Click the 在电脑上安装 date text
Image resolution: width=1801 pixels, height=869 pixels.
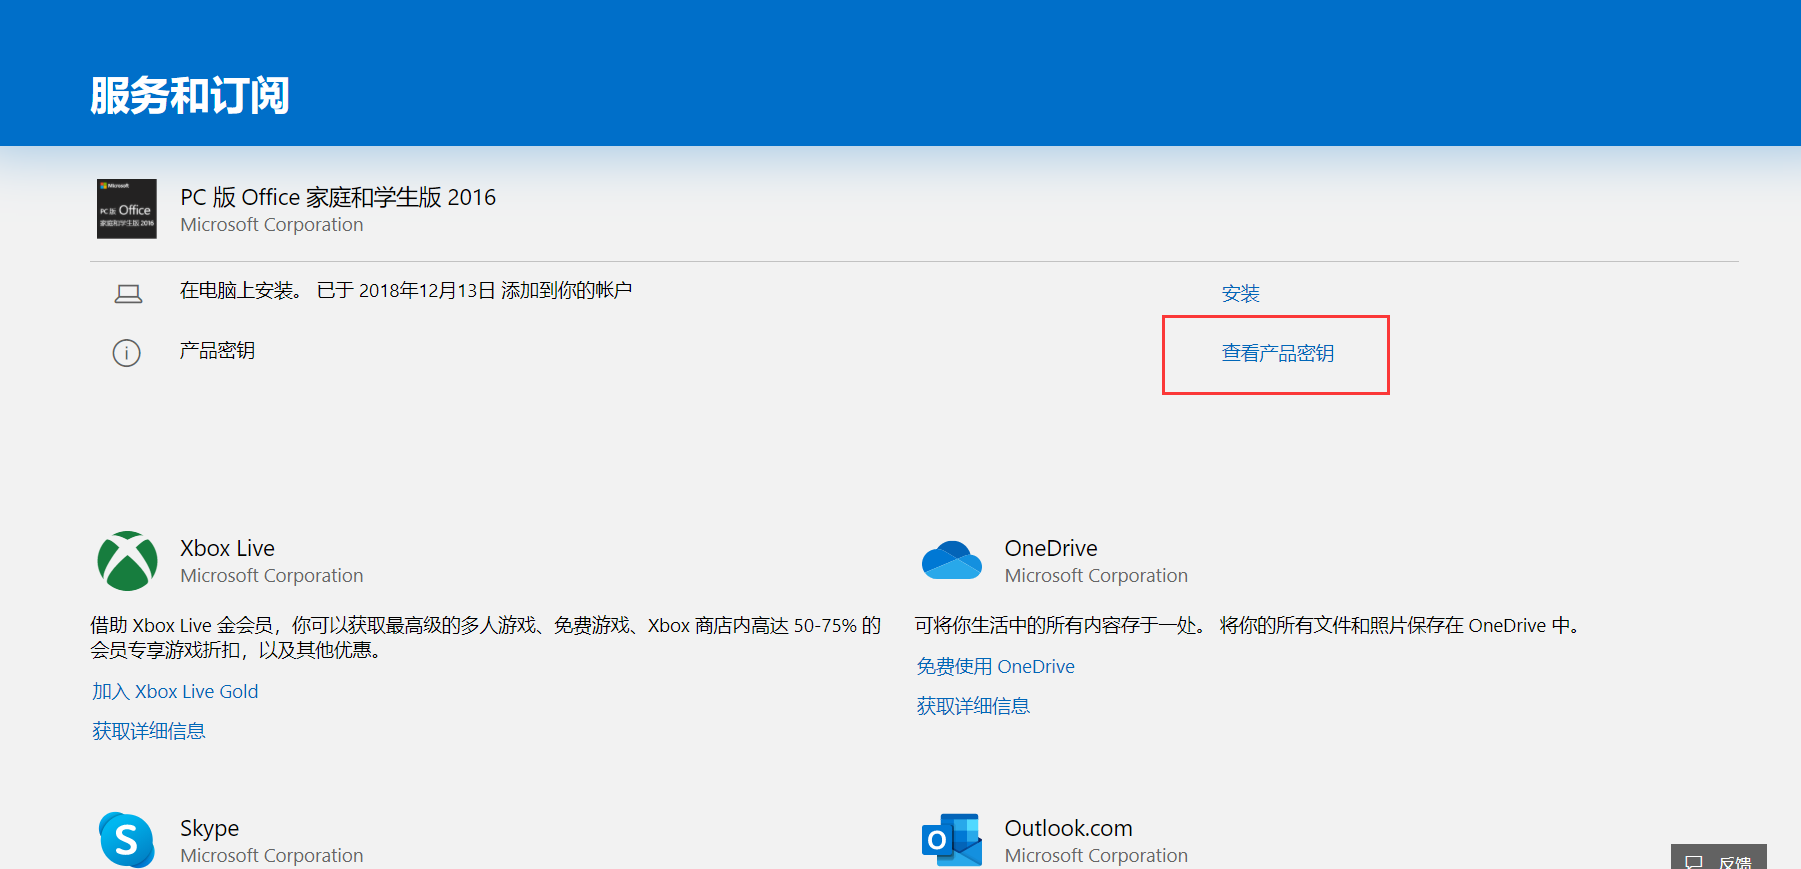click(406, 291)
